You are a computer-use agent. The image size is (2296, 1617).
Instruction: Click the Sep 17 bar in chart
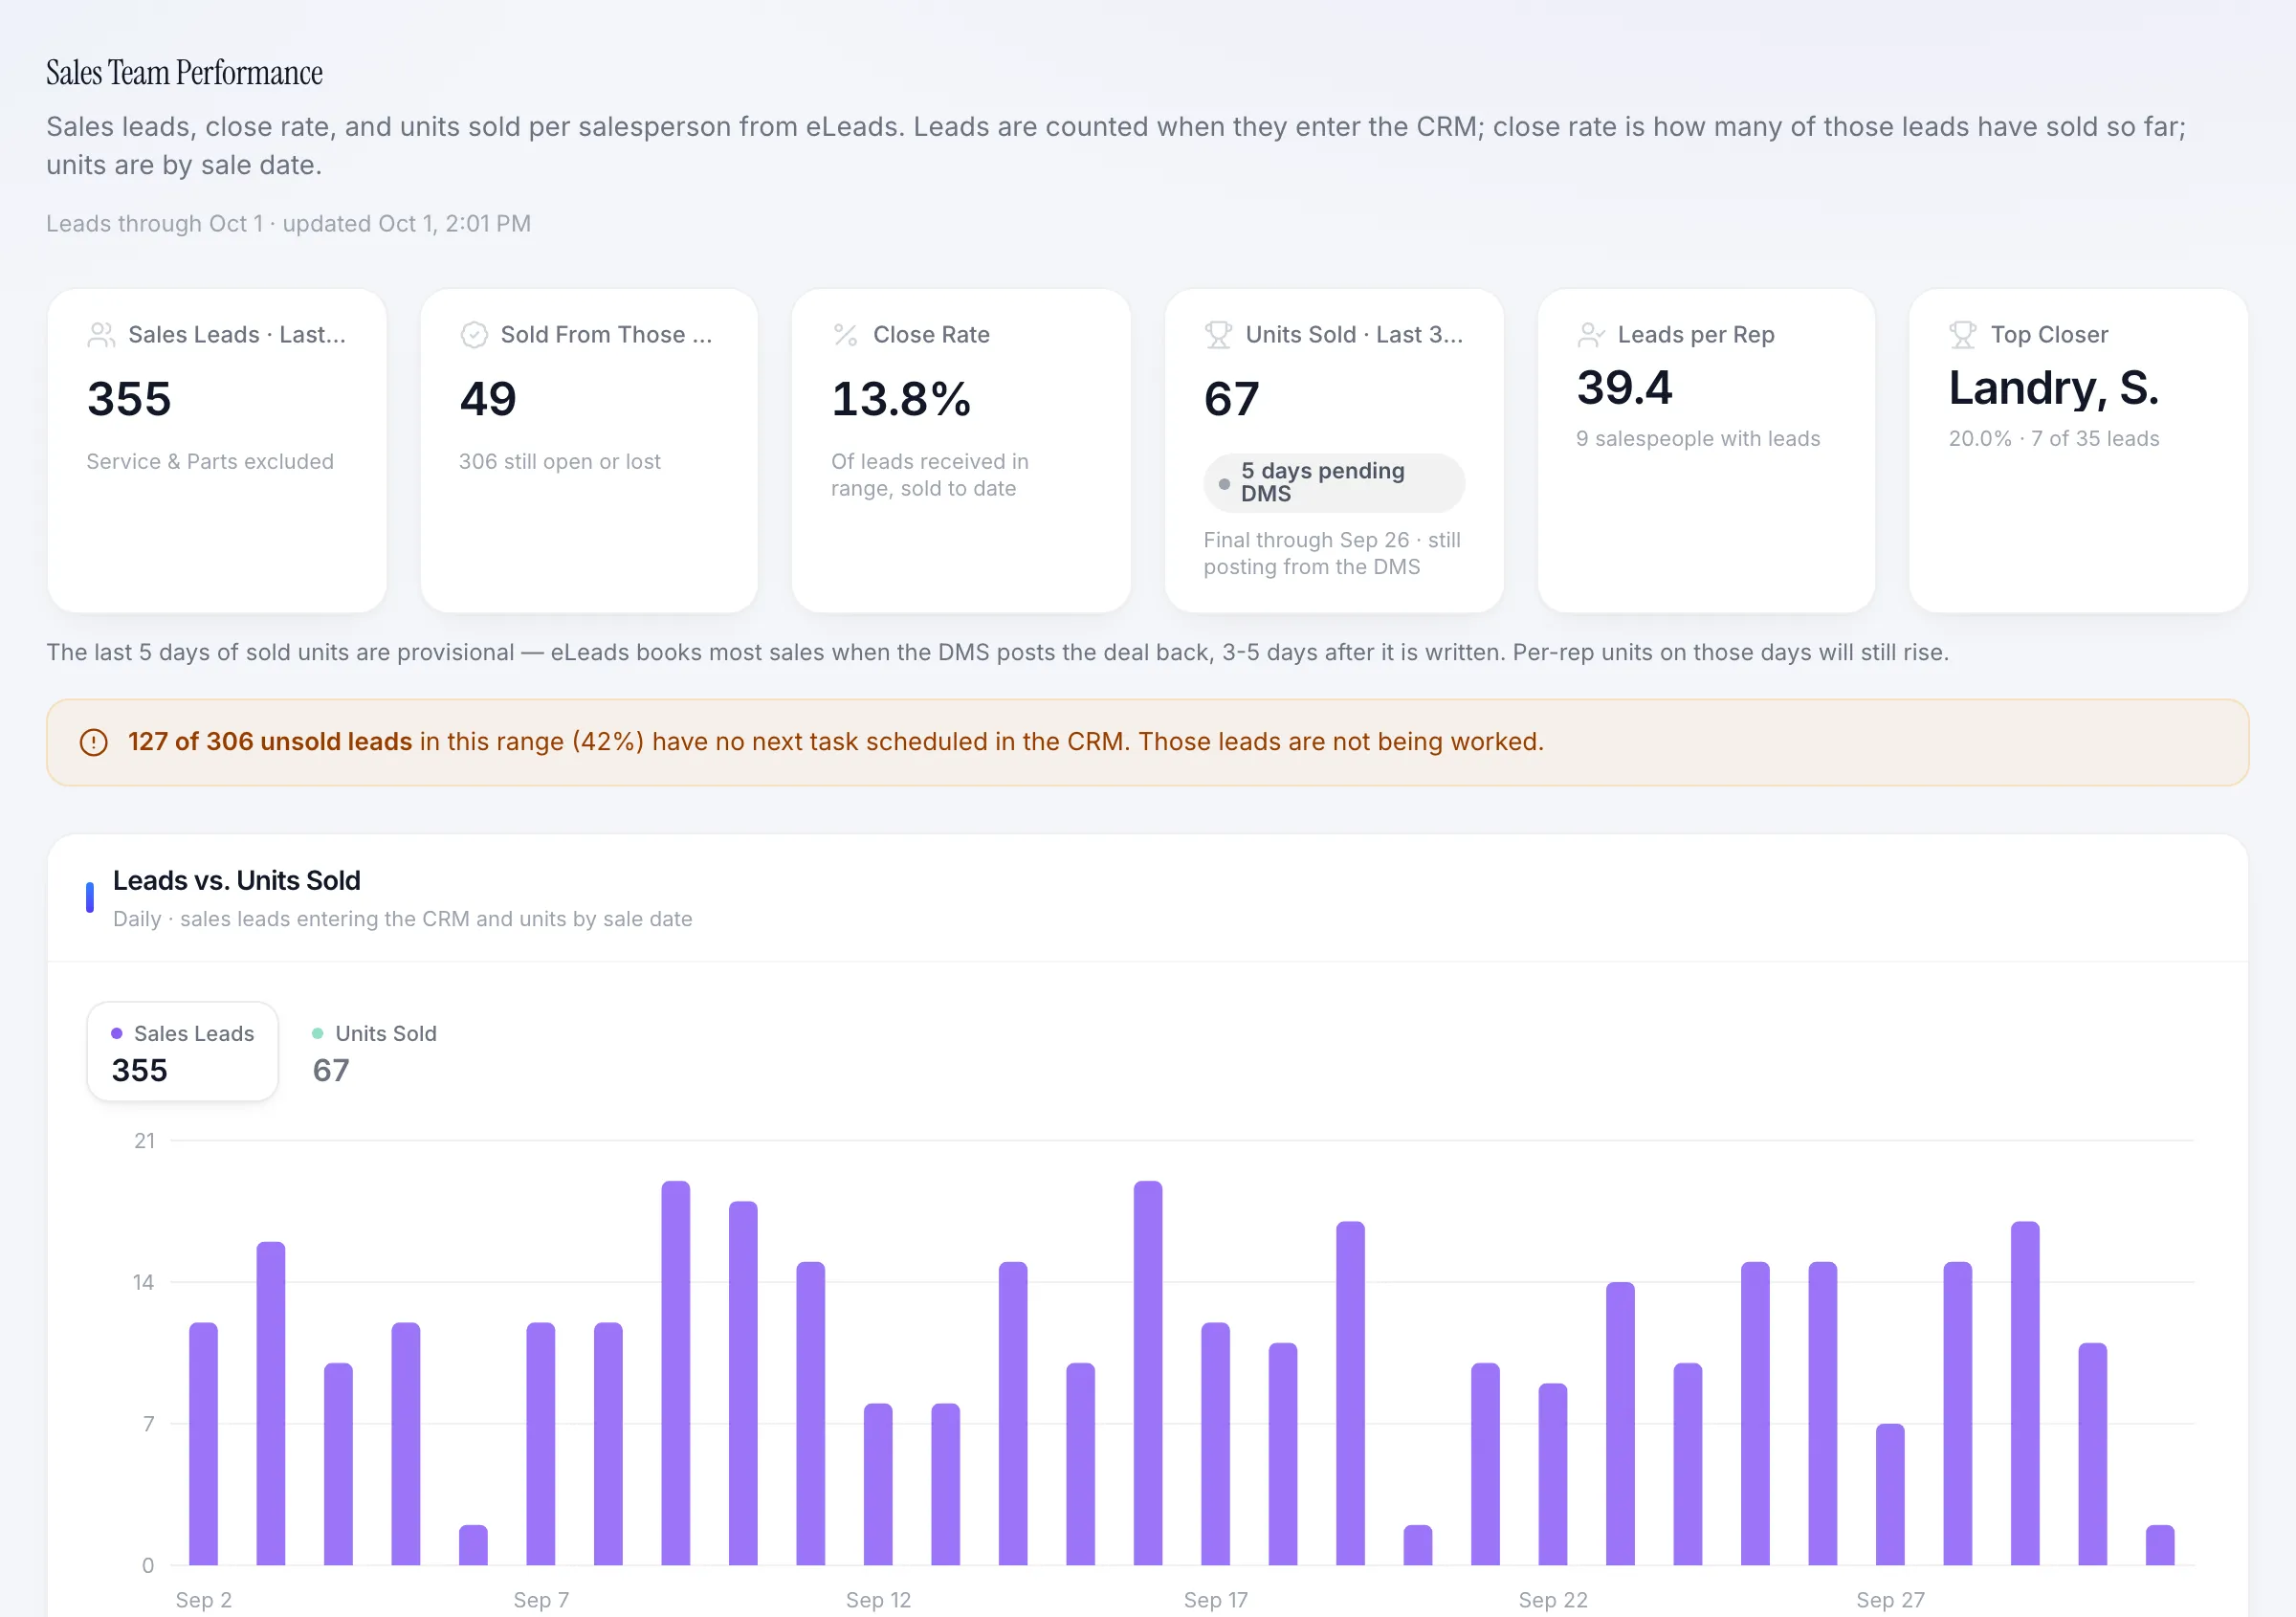[x=1215, y=1444]
